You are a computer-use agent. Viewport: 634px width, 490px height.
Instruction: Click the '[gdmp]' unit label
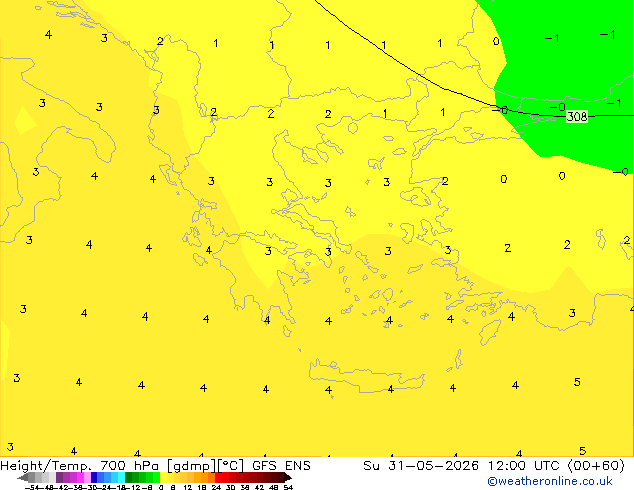pos(192,466)
